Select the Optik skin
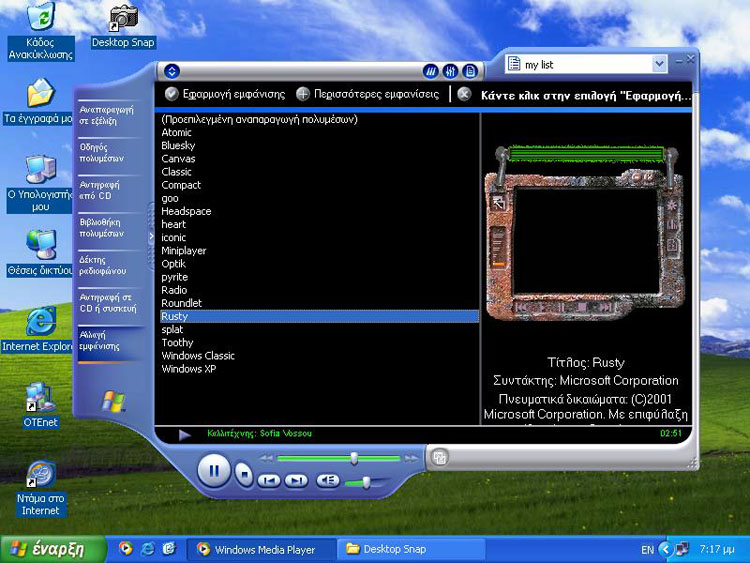The image size is (750, 563). point(320,264)
